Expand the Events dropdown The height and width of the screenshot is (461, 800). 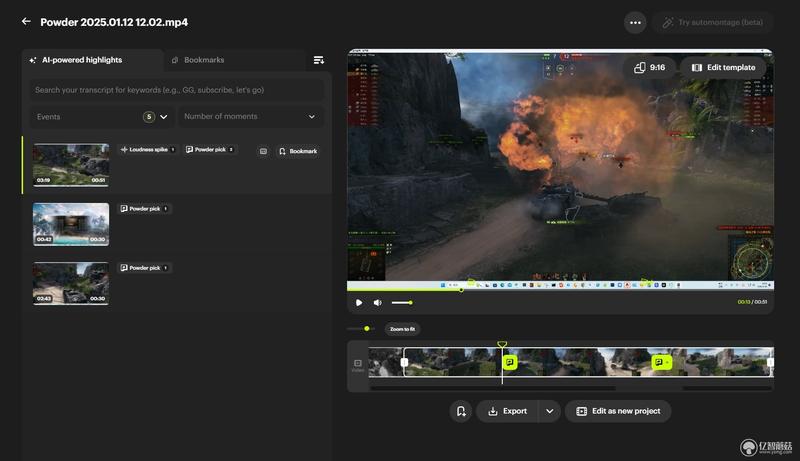click(102, 117)
